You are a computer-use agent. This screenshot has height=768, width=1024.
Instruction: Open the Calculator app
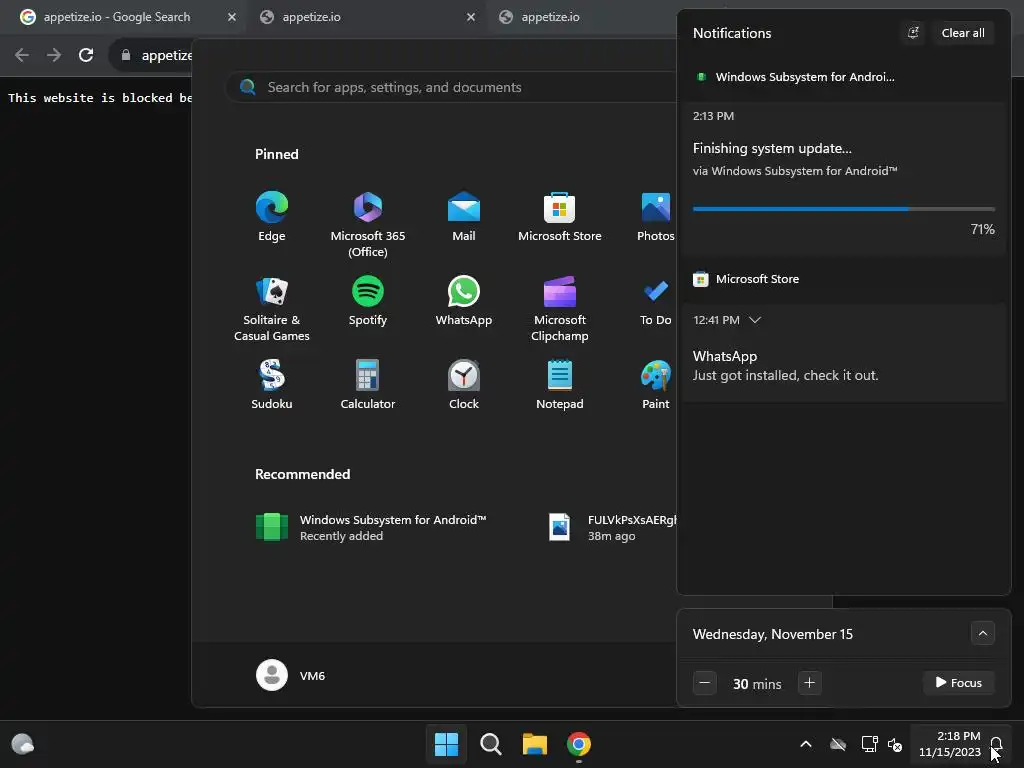click(x=368, y=385)
